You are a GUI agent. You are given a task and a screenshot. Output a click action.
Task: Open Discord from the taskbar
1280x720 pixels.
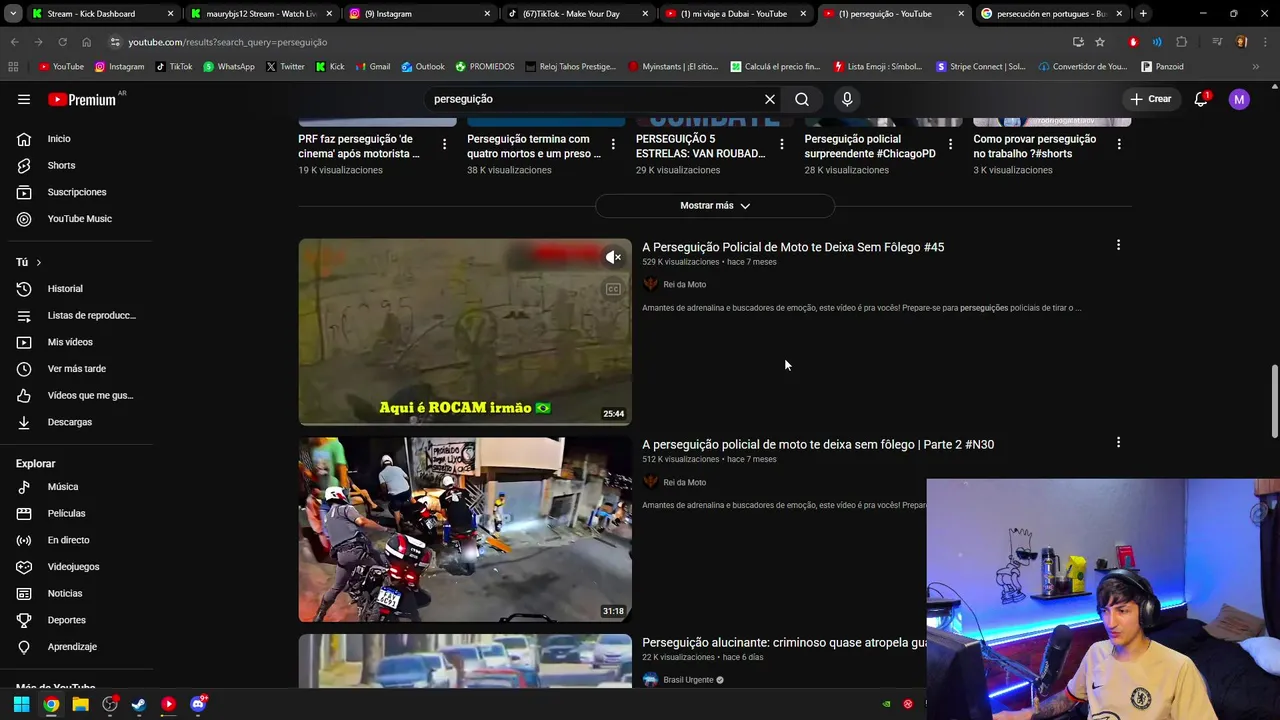tap(197, 704)
